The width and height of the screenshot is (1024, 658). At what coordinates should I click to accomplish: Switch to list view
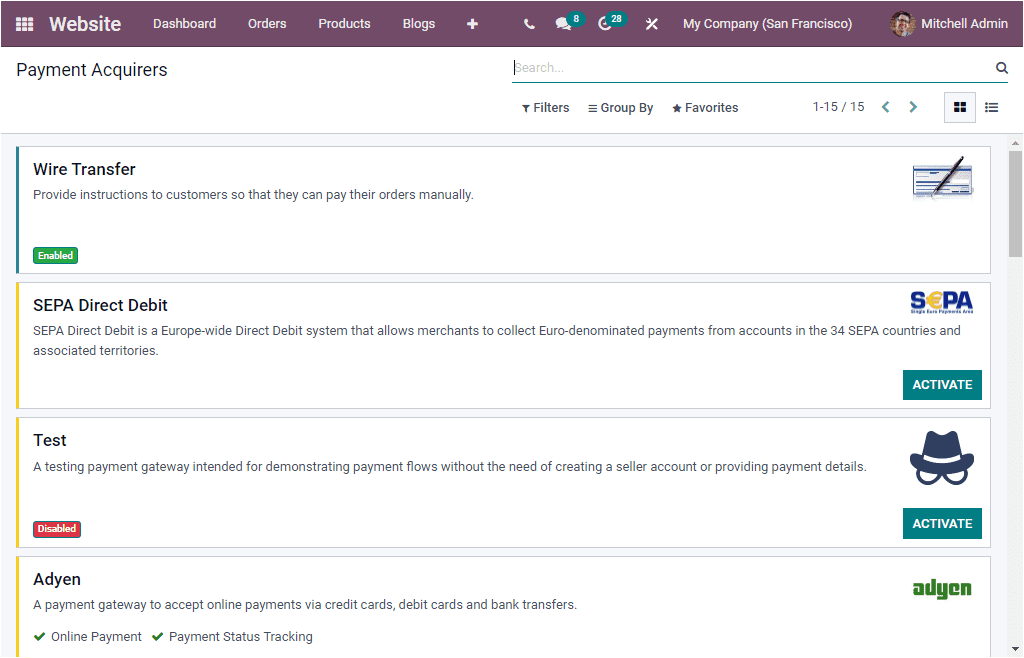point(991,107)
